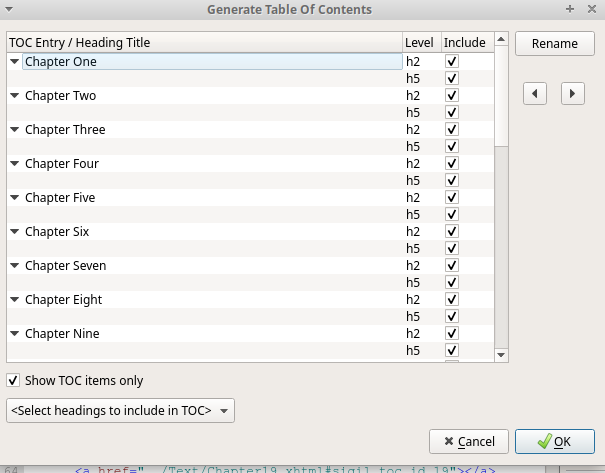This screenshot has height=473, width=605.
Task: Click the right arrow heading level button
Action: pos(572,93)
